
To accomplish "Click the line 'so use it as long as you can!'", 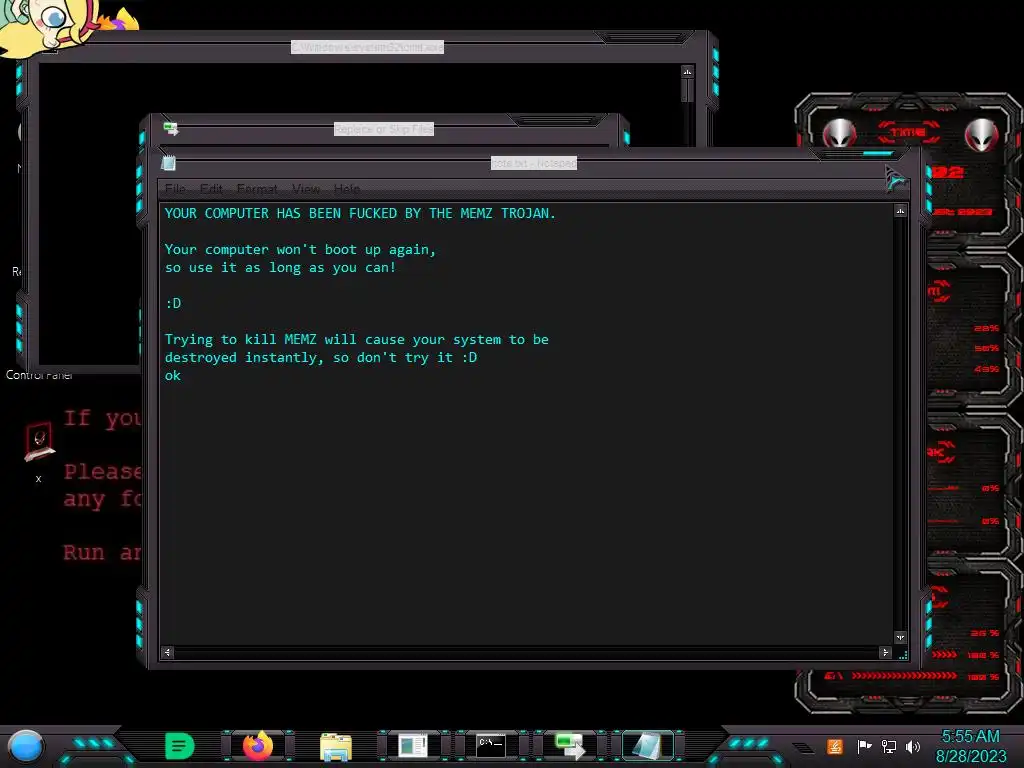I will click(x=280, y=268).
